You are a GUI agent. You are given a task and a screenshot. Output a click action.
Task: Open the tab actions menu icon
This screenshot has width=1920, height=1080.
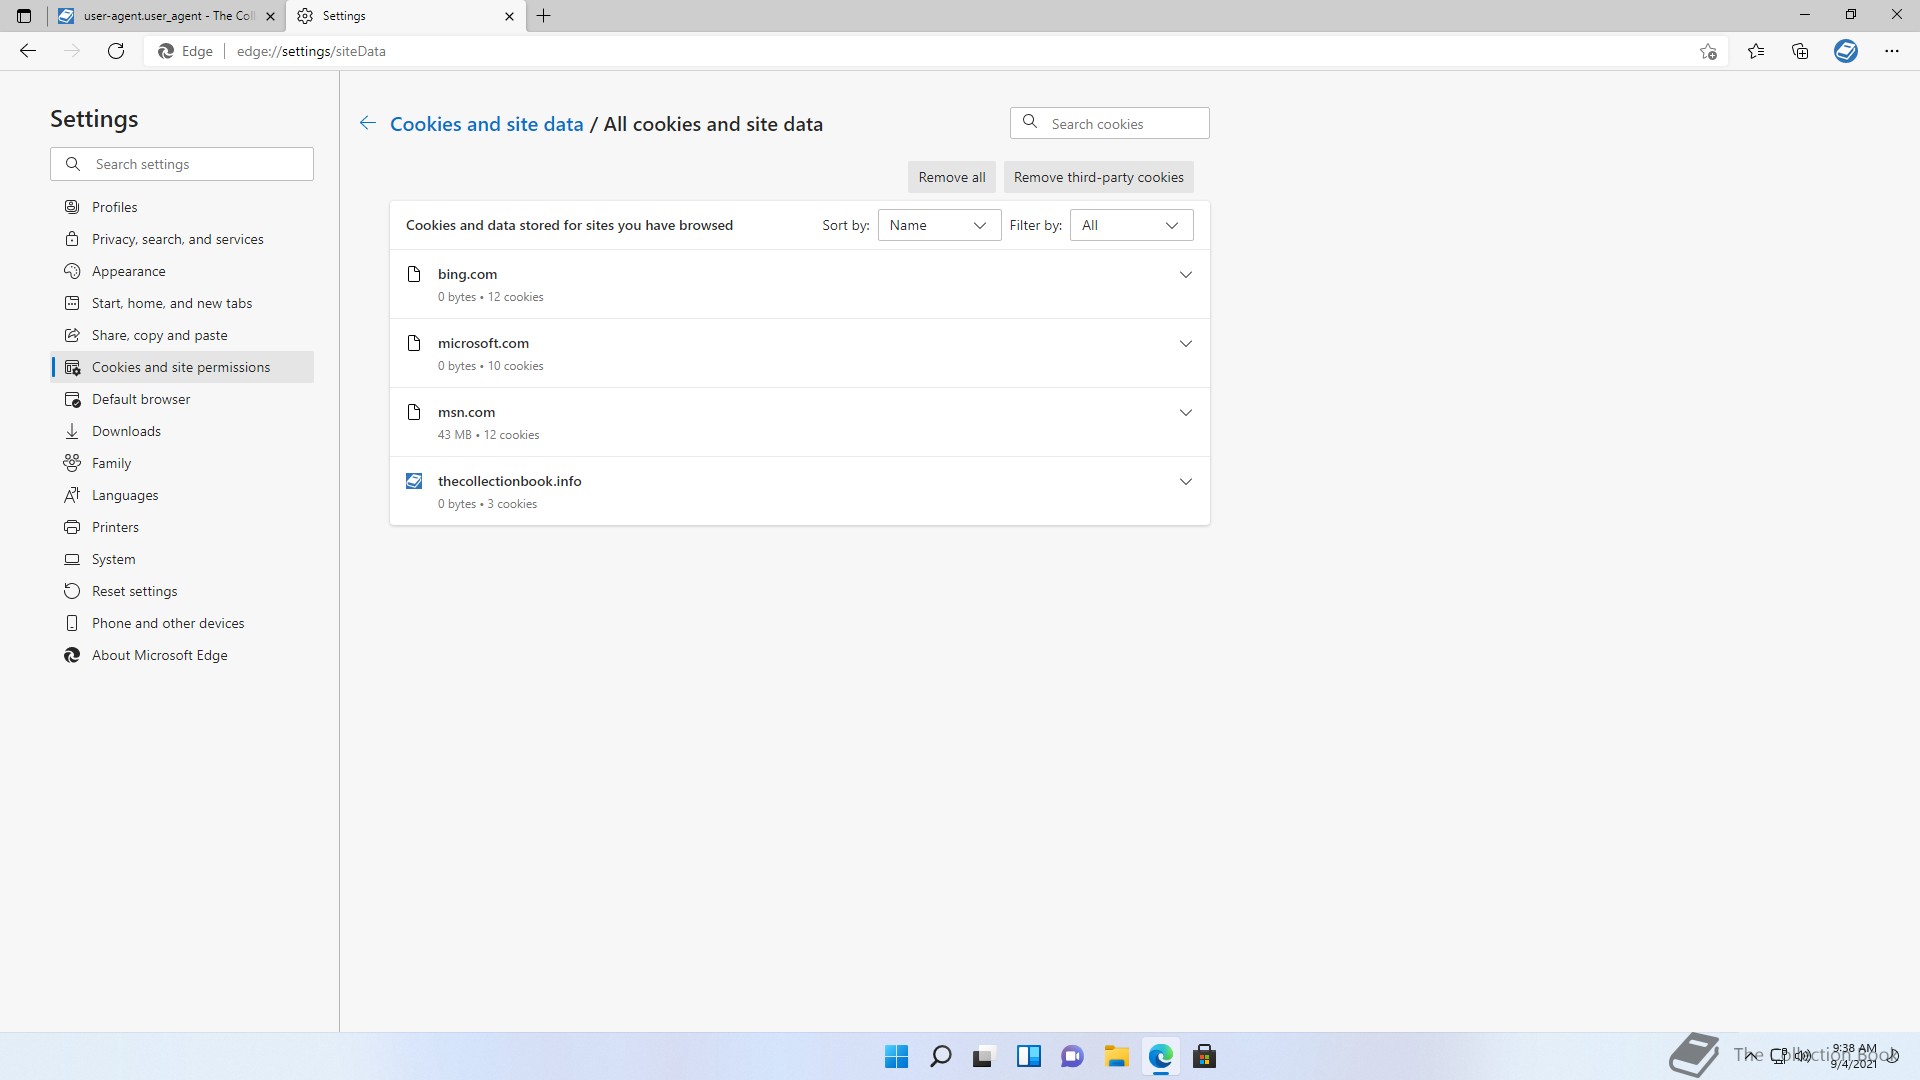tap(24, 16)
